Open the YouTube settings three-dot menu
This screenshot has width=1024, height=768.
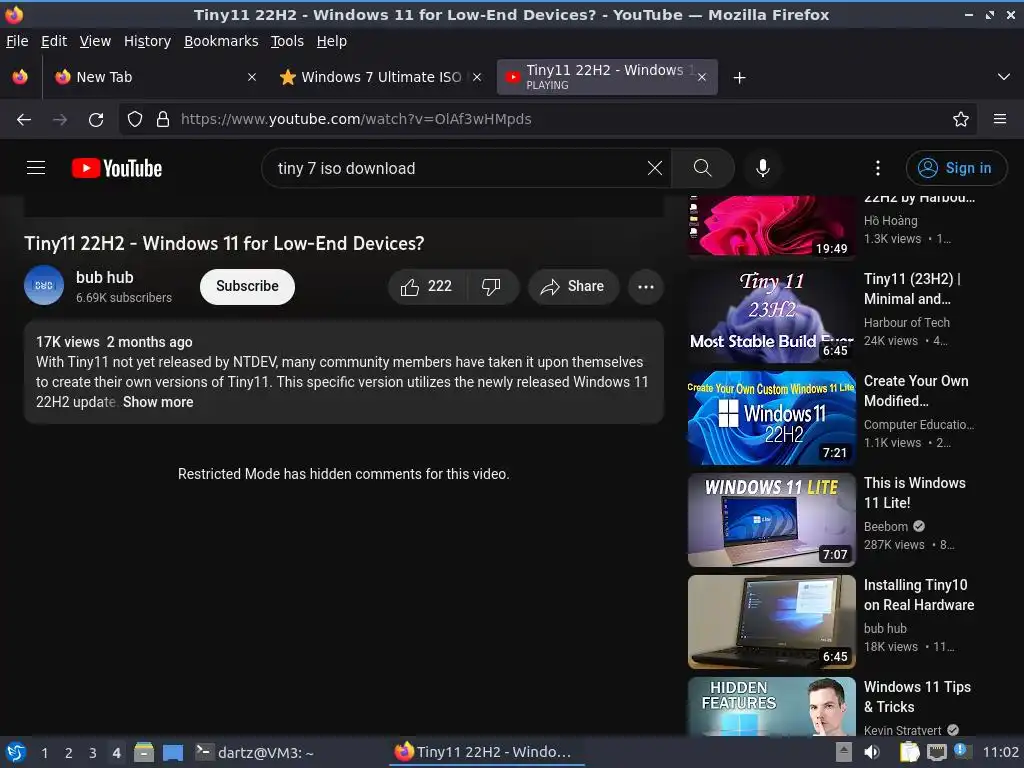[x=878, y=168]
